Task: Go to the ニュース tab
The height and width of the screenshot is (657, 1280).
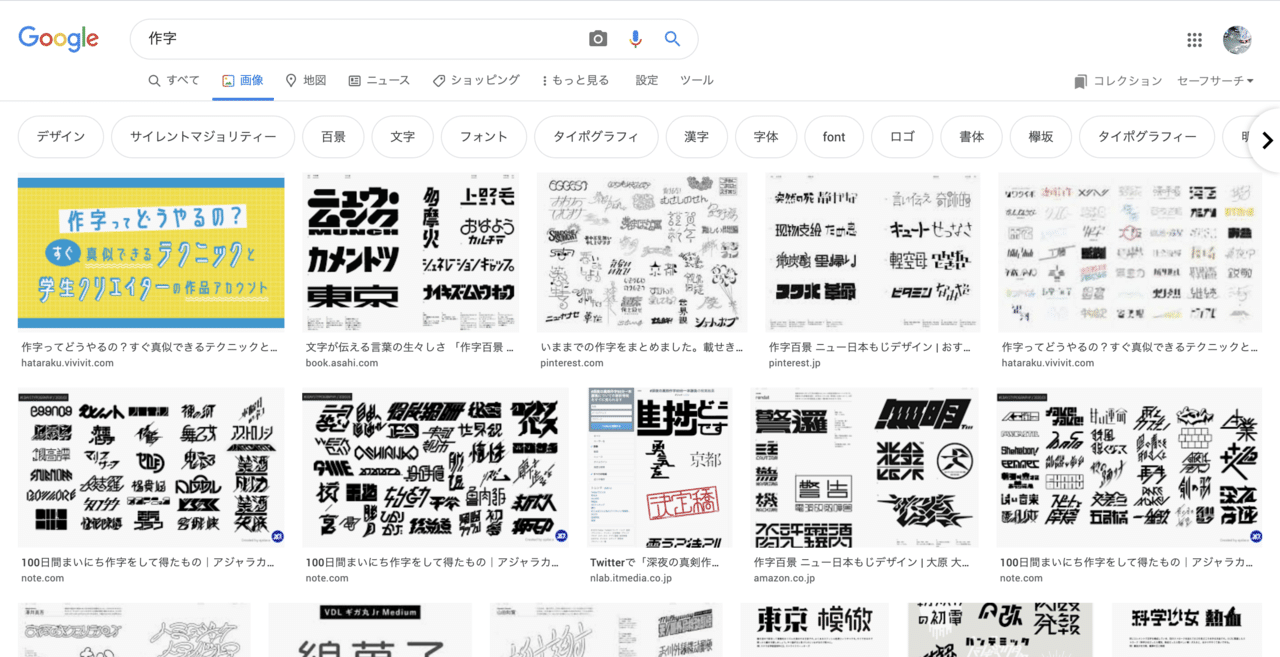Action: pos(379,80)
